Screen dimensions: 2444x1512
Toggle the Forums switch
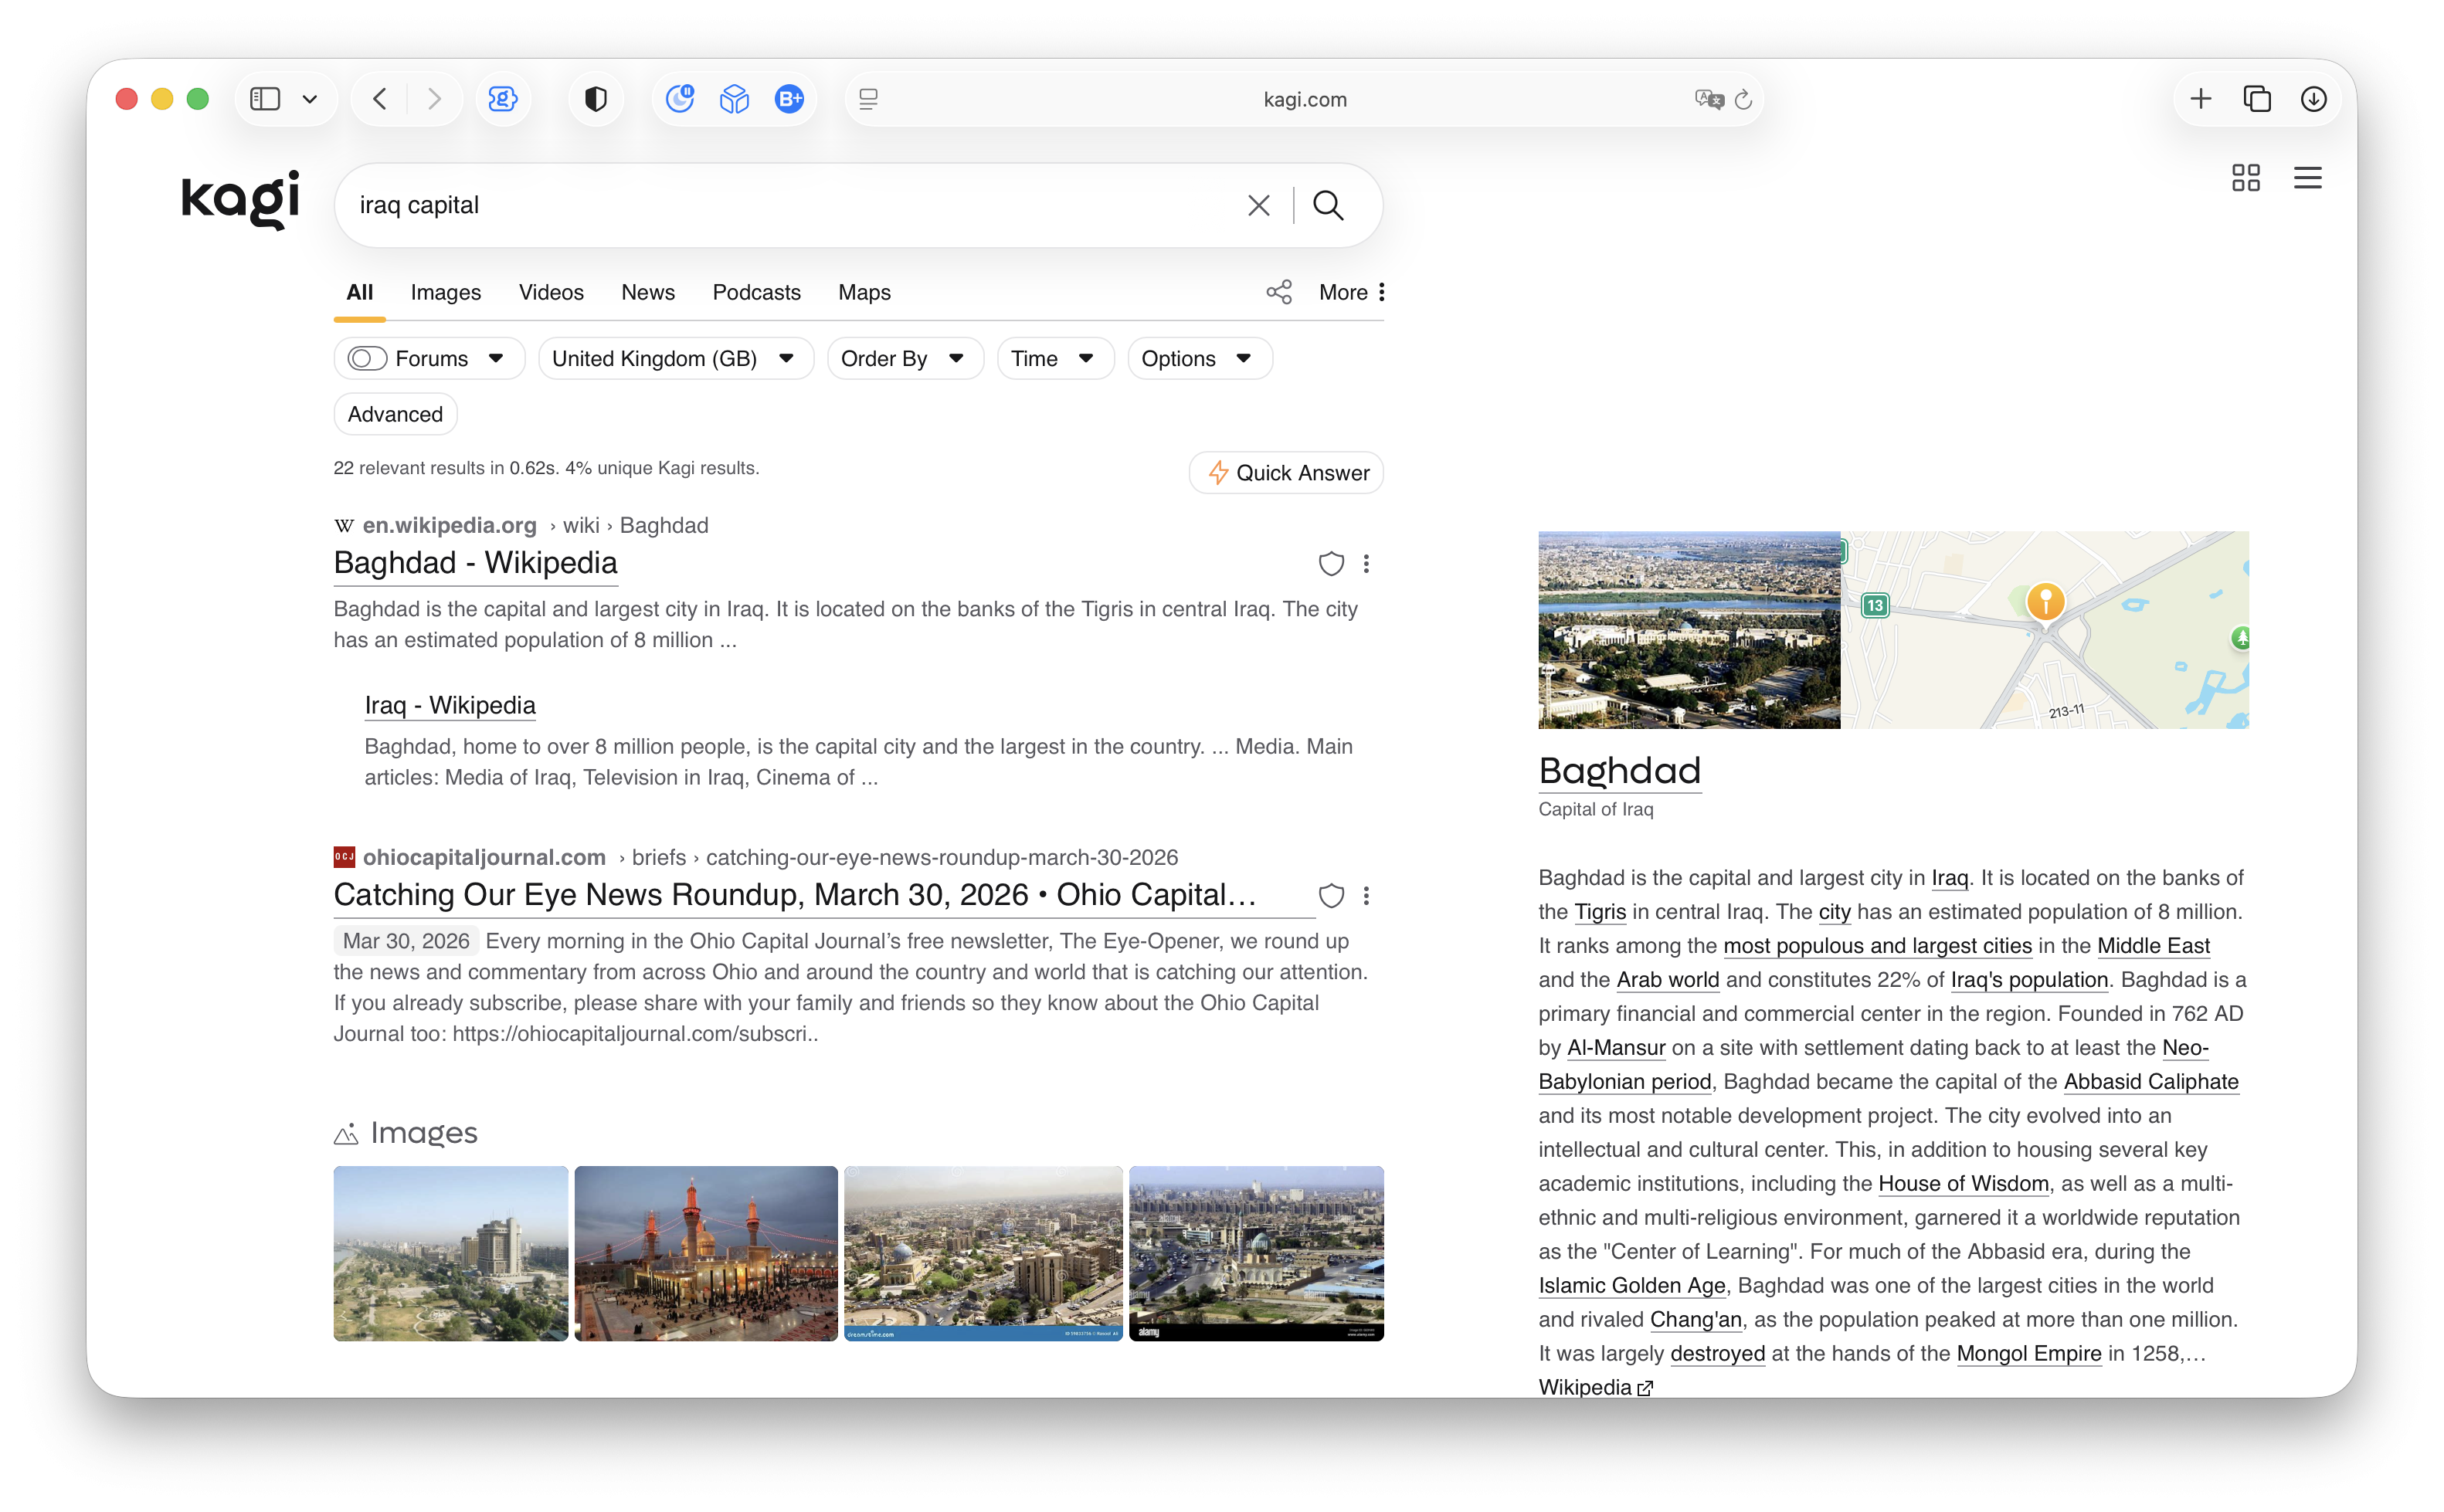[367, 359]
